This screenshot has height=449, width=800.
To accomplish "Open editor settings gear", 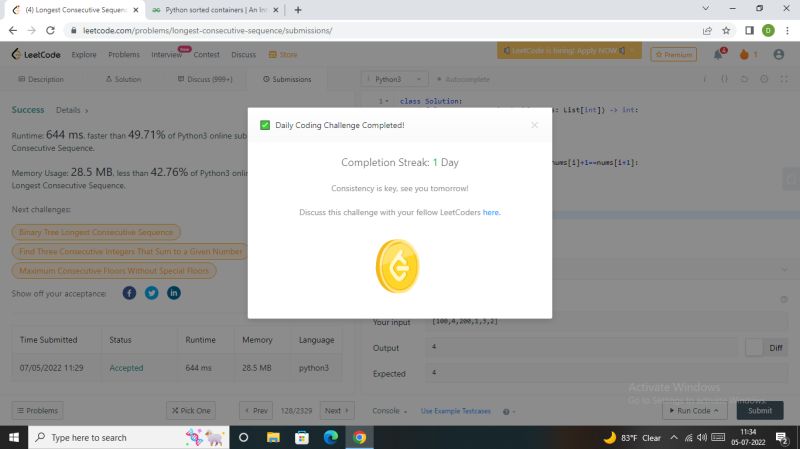I will coord(764,79).
